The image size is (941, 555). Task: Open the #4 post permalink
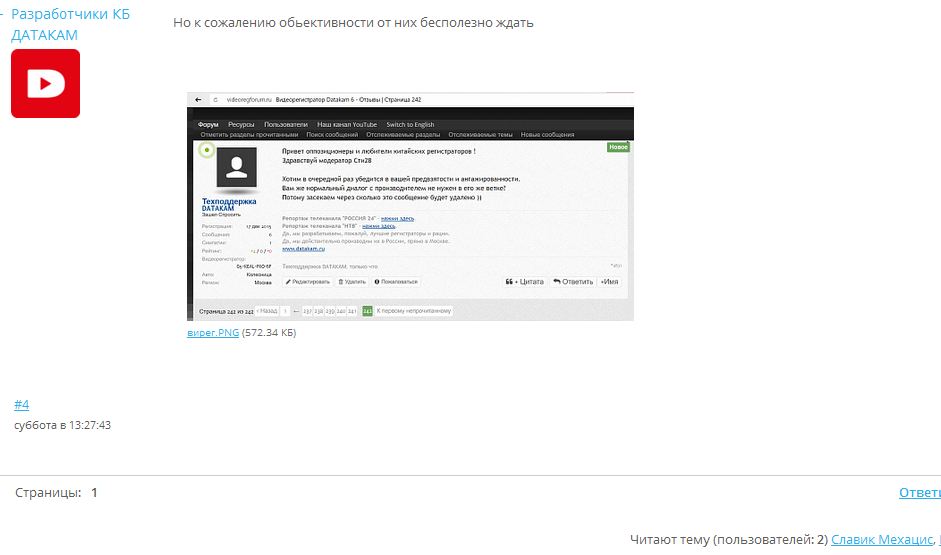(x=22, y=404)
